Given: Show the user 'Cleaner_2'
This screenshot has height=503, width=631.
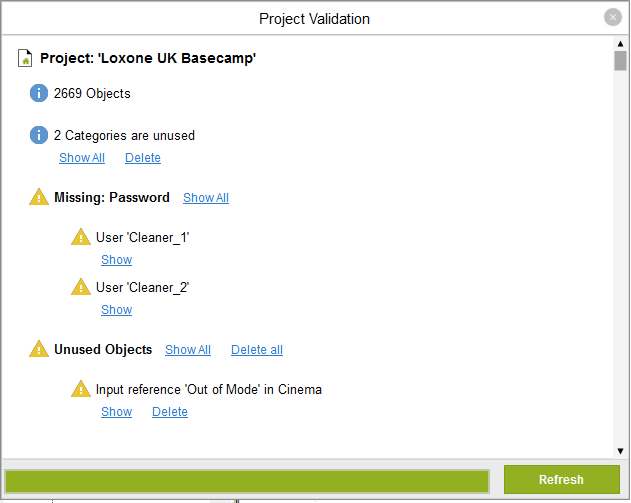Looking at the screenshot, I should tap(117, 310).
